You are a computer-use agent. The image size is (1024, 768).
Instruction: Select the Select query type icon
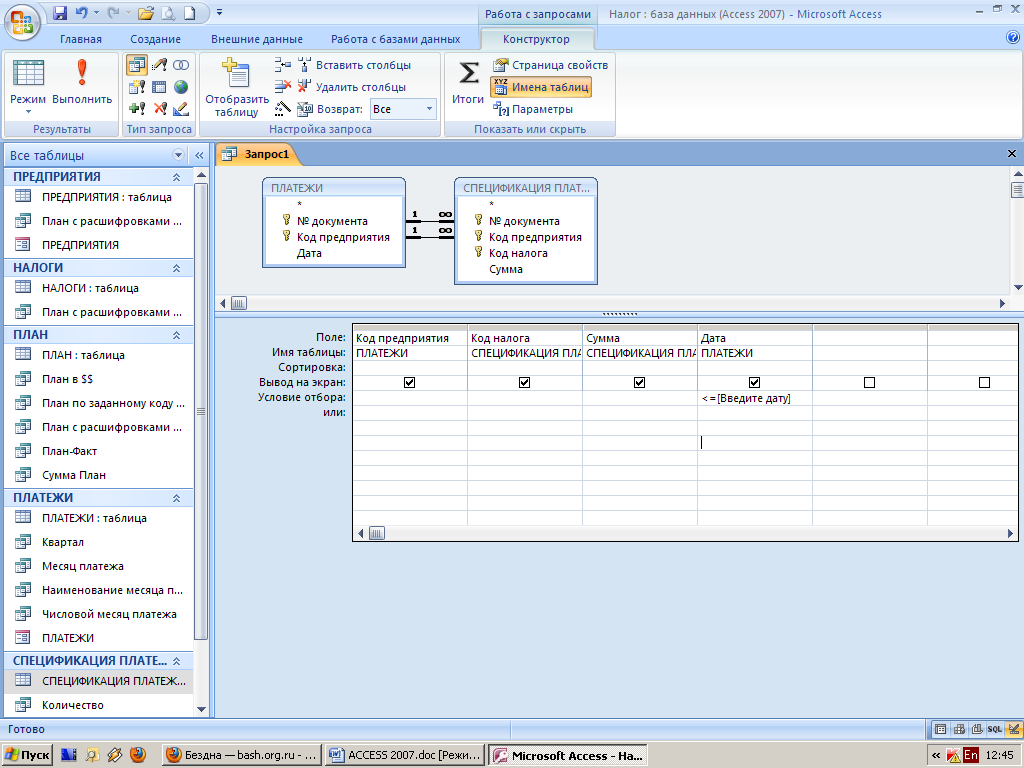pos(136,65)
